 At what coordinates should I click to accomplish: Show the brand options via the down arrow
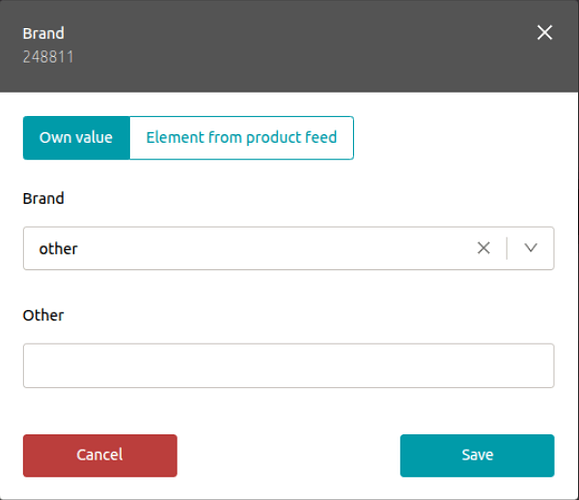click(531, 248)
